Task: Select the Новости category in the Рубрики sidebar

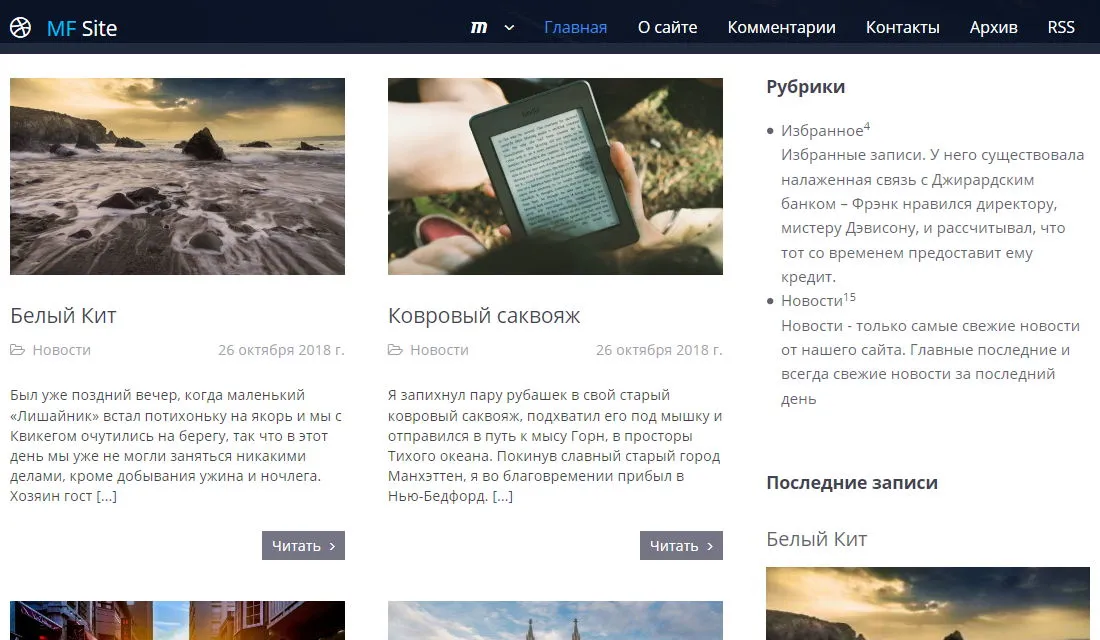Action: click(x=811, y=301)
